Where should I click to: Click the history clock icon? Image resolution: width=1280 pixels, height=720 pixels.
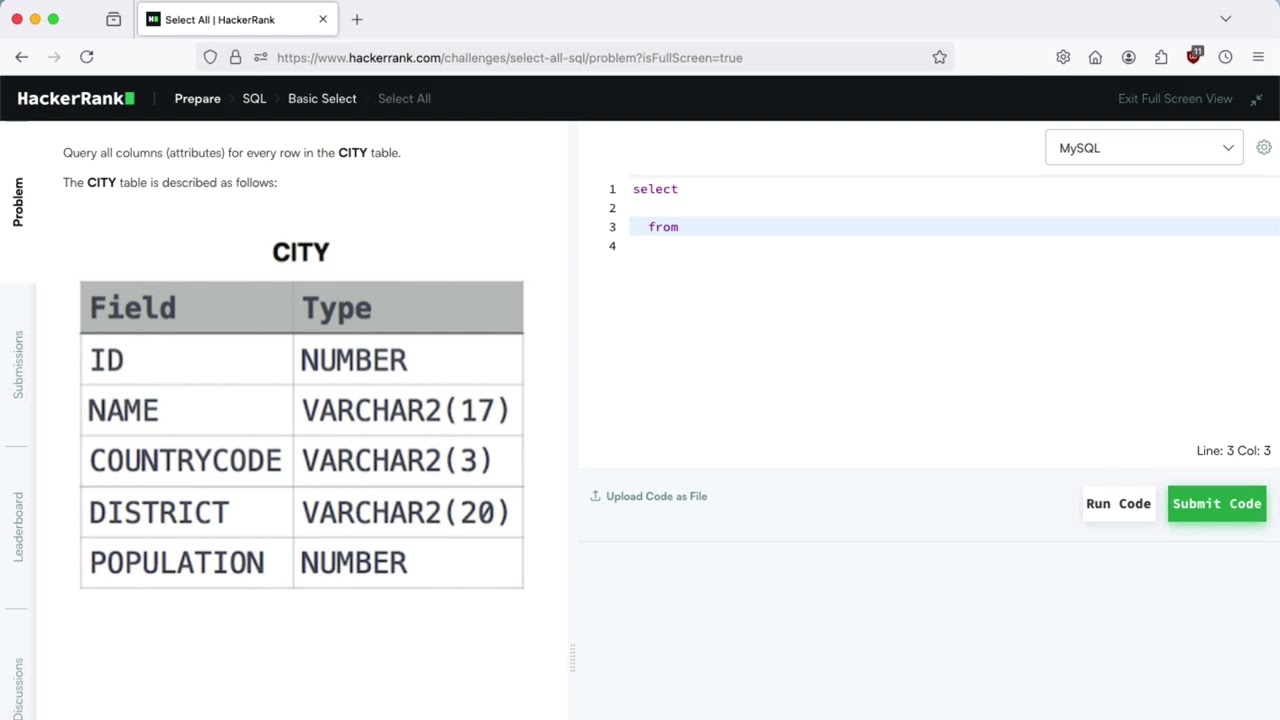tap(1225, 57)
